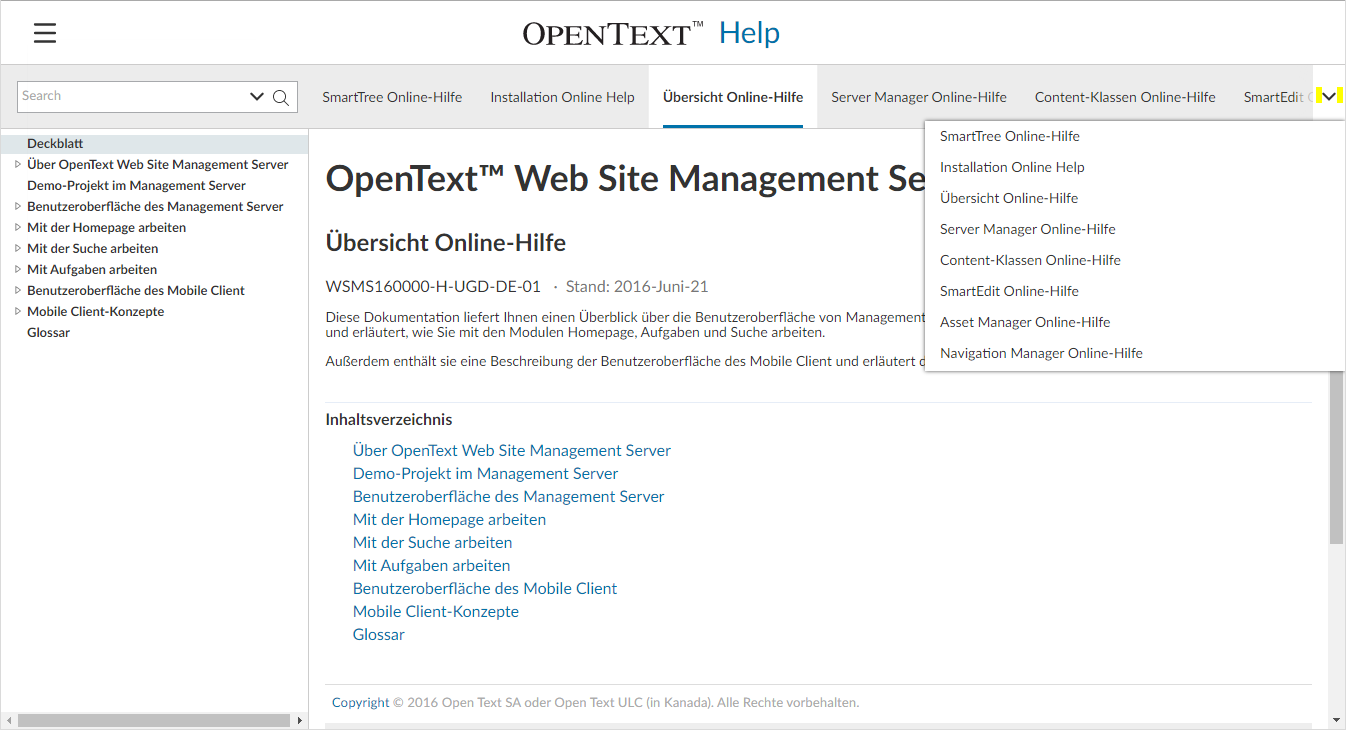
Task: Switch to SmartTree Online-Hilfe tab
Action: coord(392,97)
